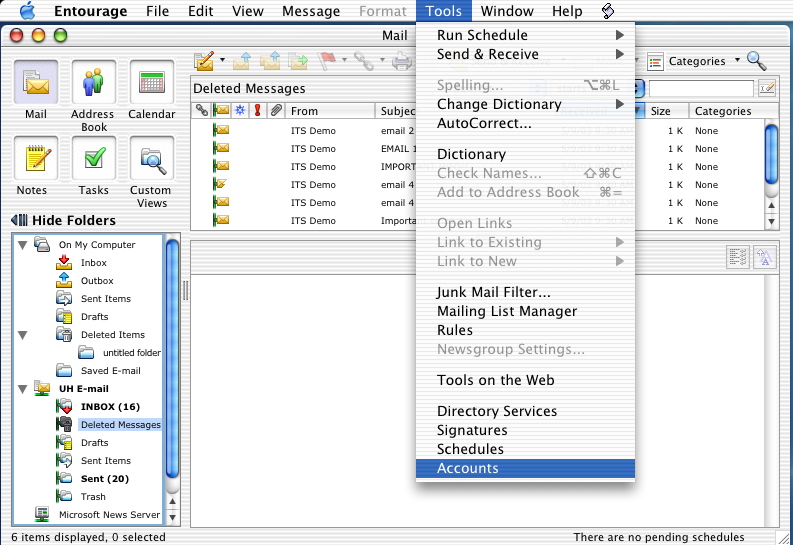The height and width of the screenshot is (545, 793).
Task: Click the Categories list icon
Action: coord(655,62)
